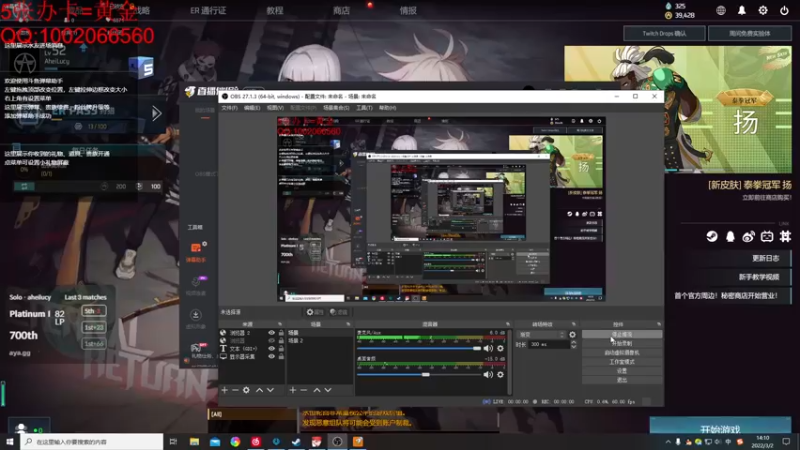Toggle visibility of 显示器采集 source
The image size is (800, 450).
tap(271, 356)
